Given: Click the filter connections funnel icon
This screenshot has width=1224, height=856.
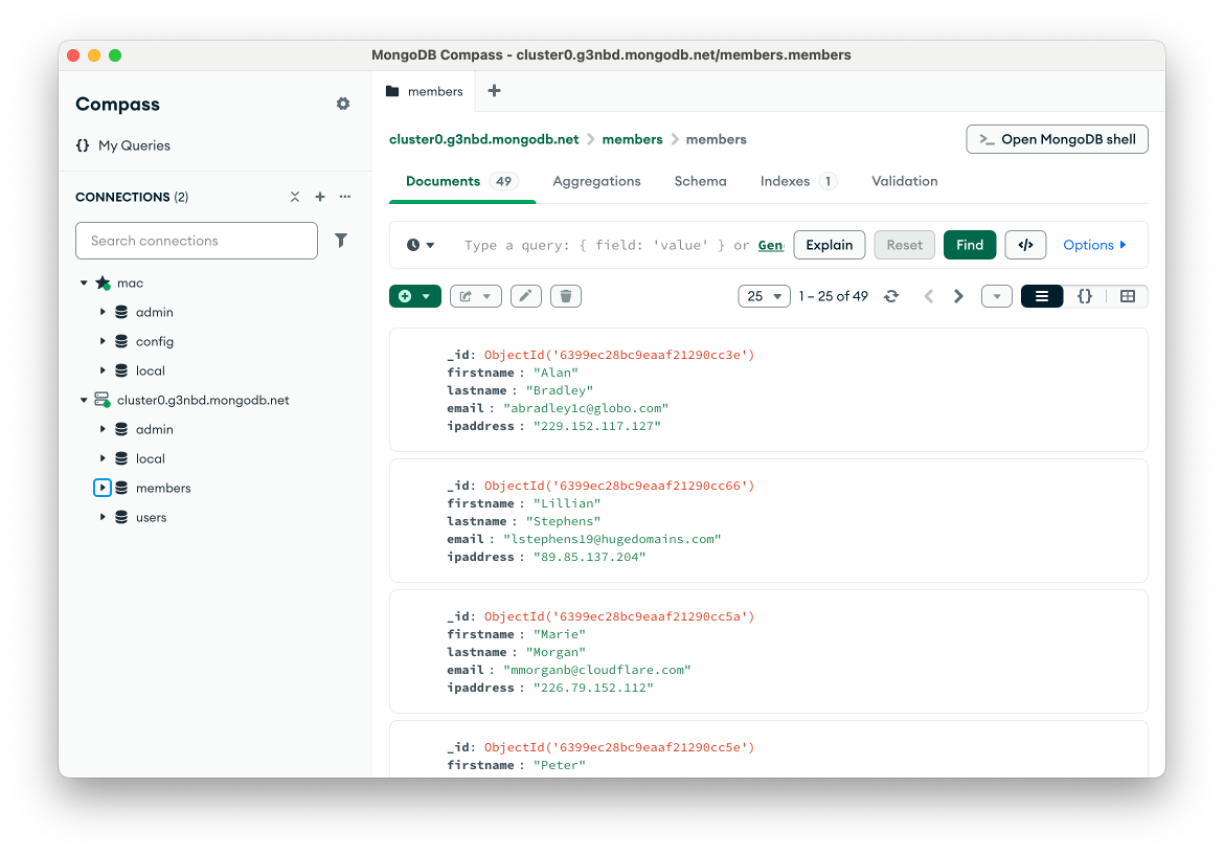Looking at the screenshot, I should pos(341,240).
